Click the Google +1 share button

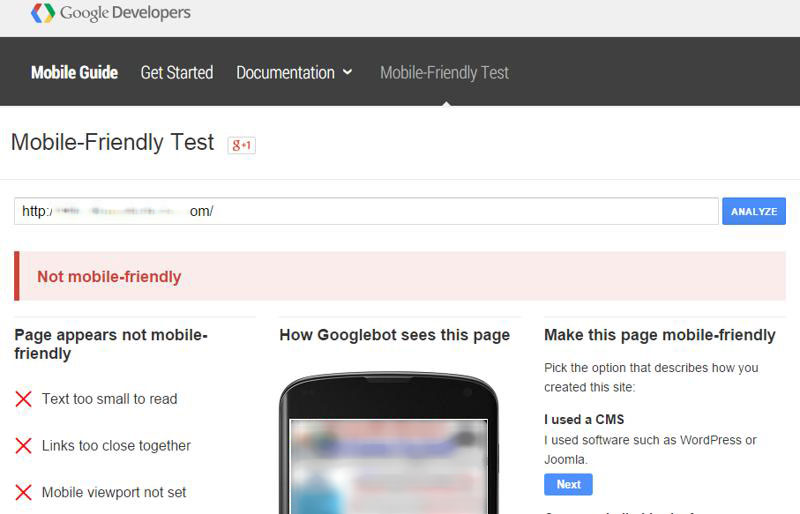(x=242, y=145)
